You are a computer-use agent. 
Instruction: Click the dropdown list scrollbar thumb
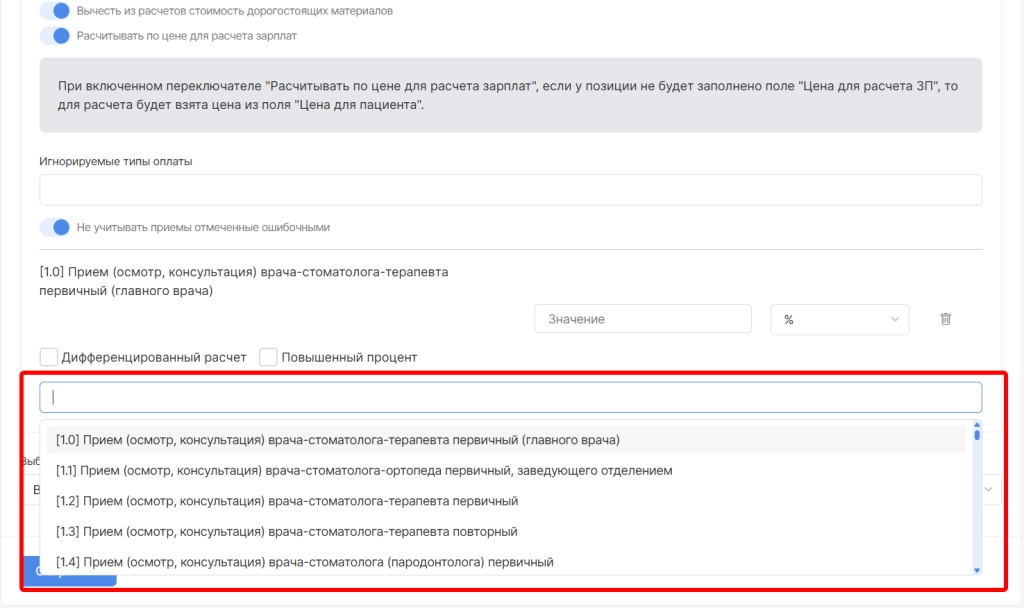click(977, 435)
